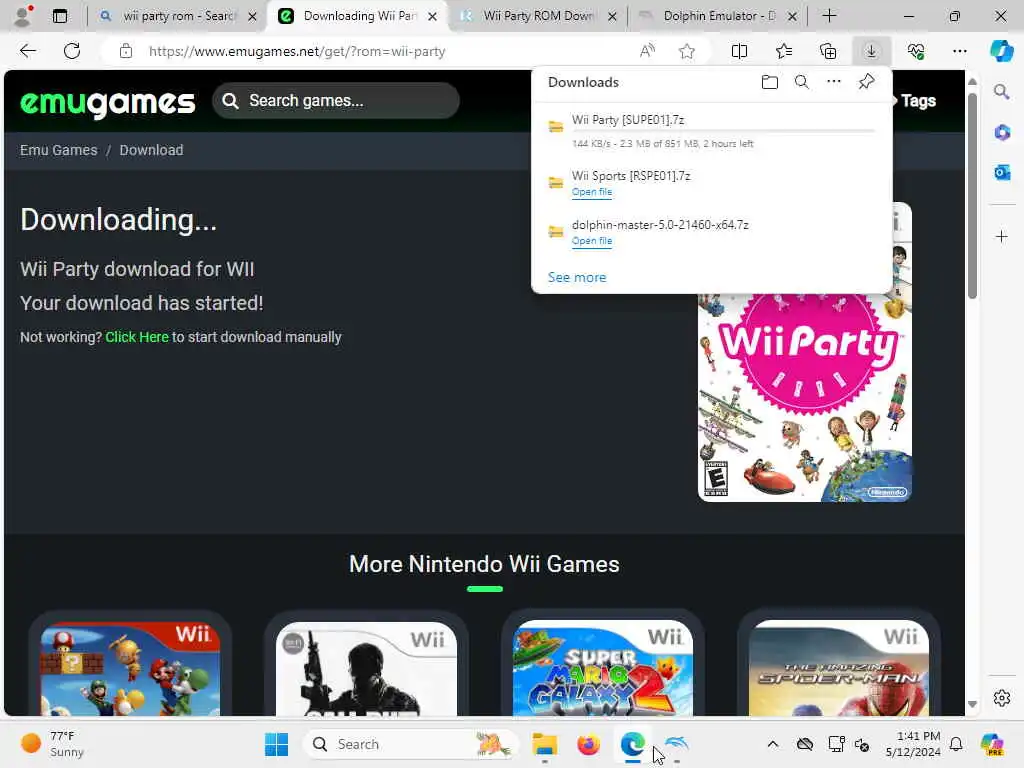Open the browser profile icon
Screen dimensions: 1024x768
click(x=23, y=16)
